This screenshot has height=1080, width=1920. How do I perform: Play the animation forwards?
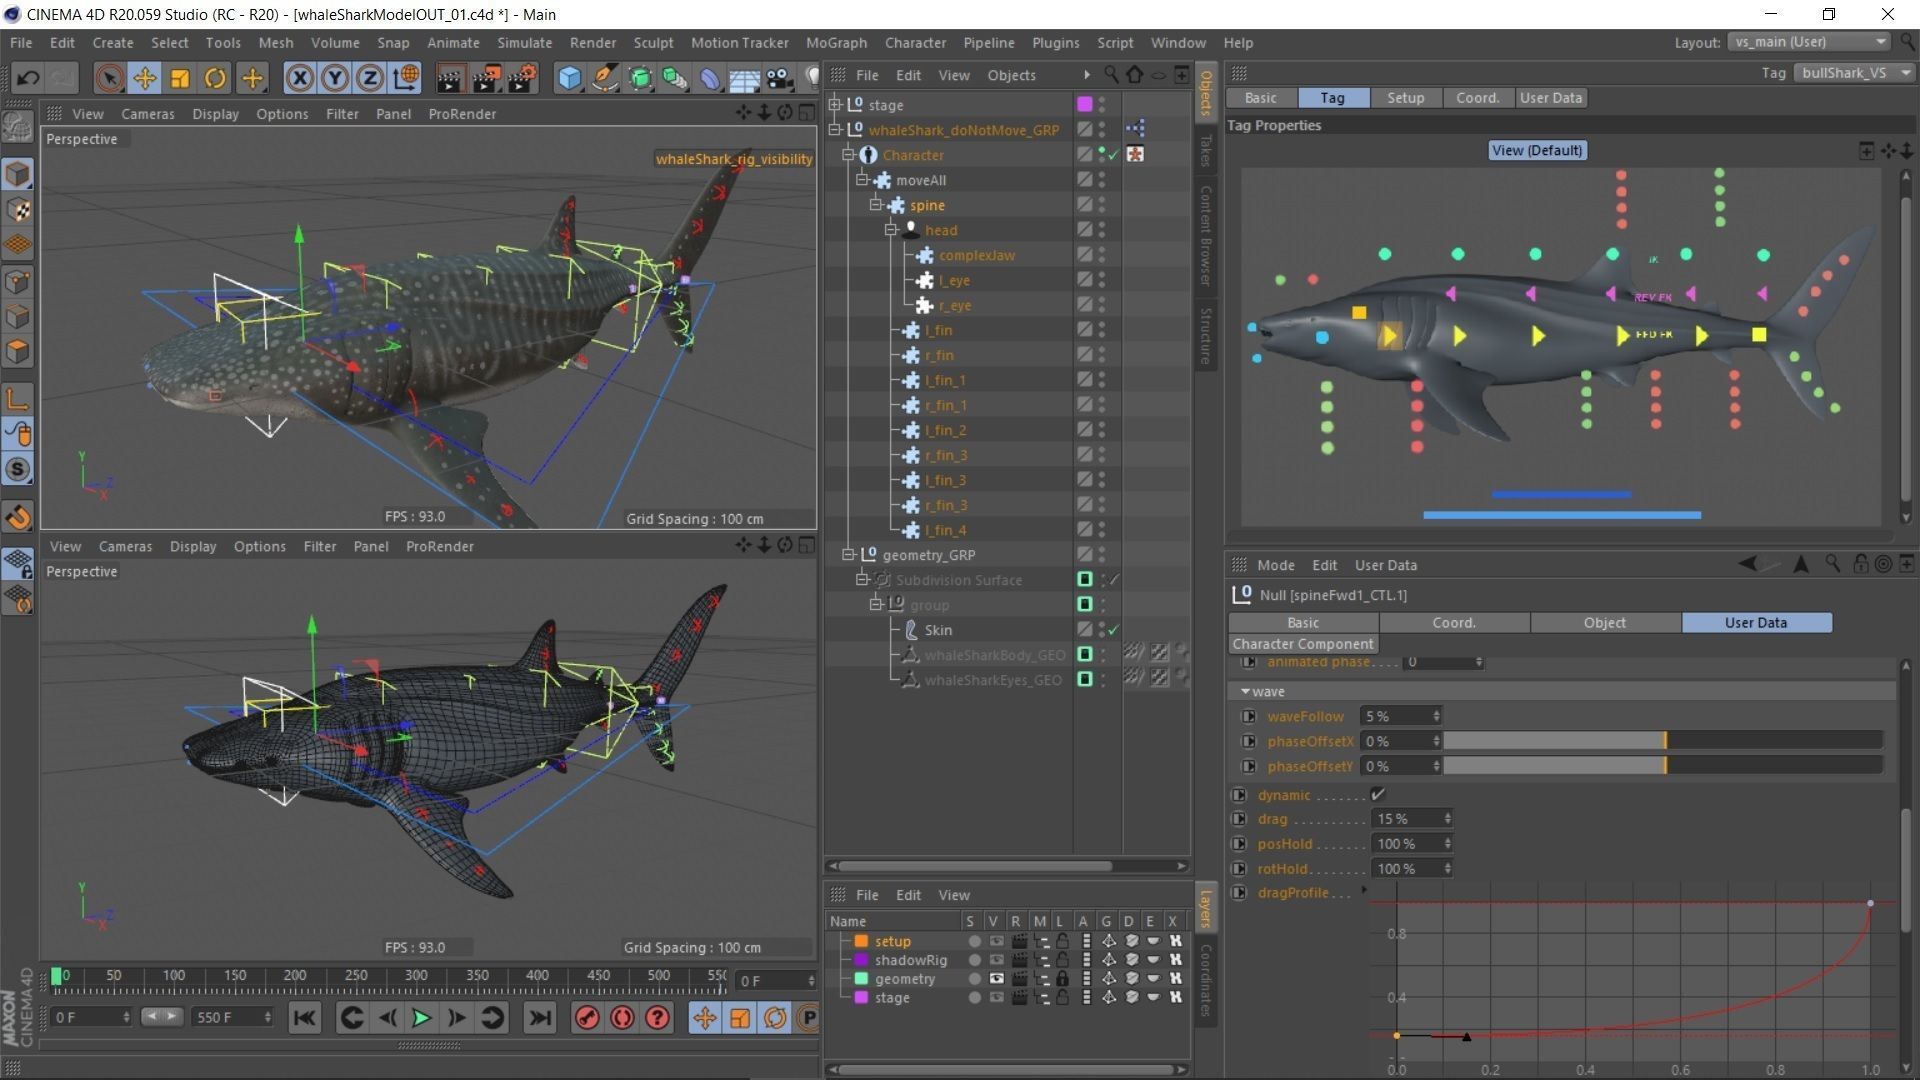coord(421,1018)
